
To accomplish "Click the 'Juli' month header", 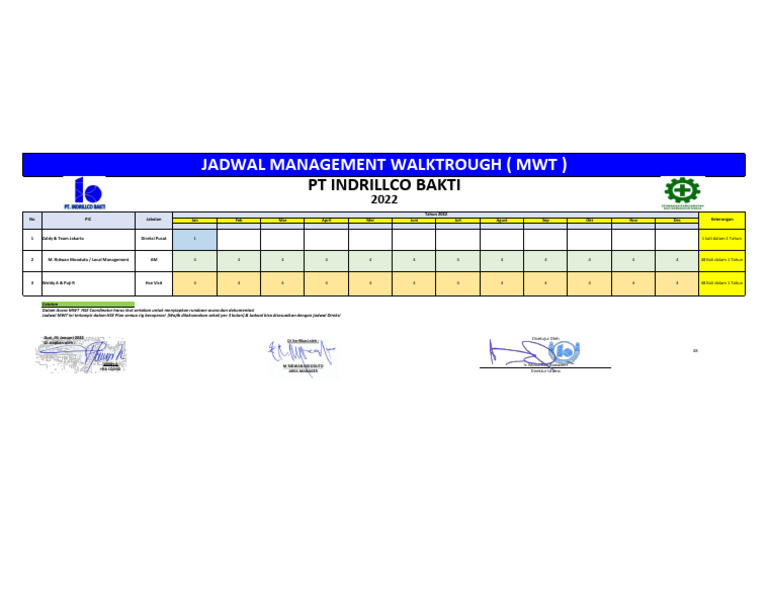I will click(x=458, y=221).
